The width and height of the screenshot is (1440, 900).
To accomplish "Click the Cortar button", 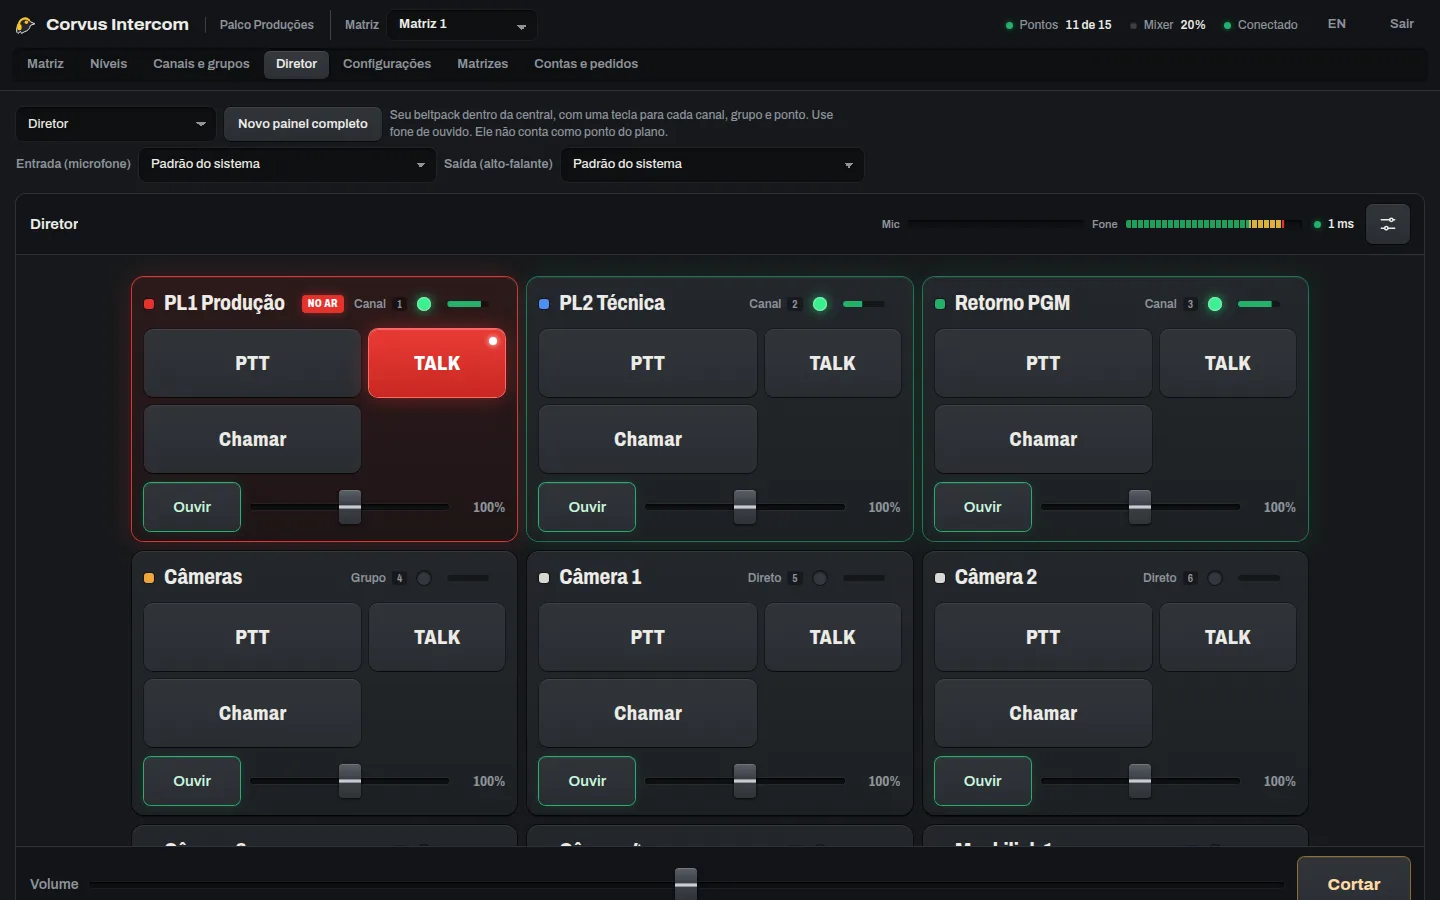I will coord(1354,883).
